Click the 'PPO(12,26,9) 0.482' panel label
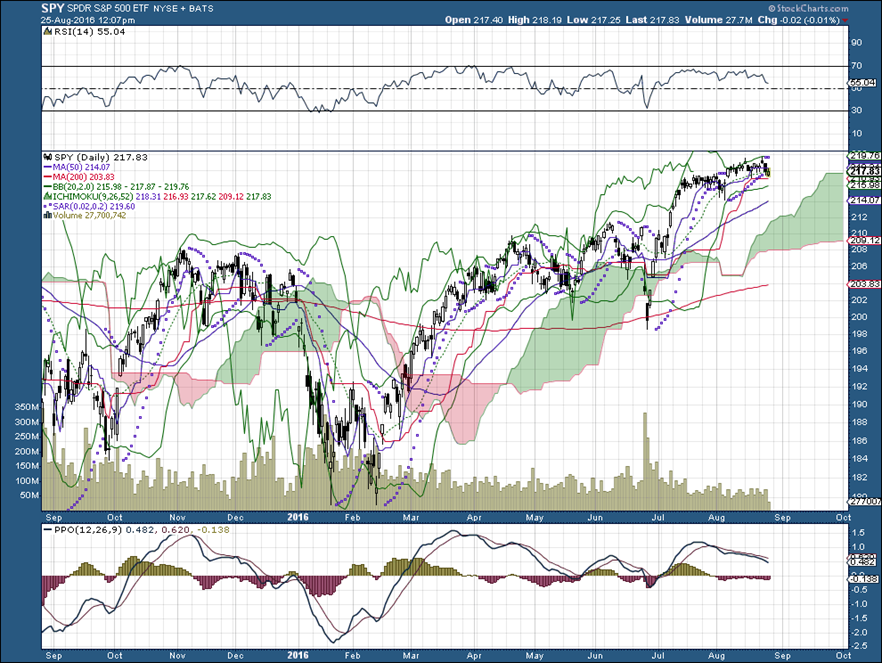Screen dimensions: 882x663 point(103,530)
